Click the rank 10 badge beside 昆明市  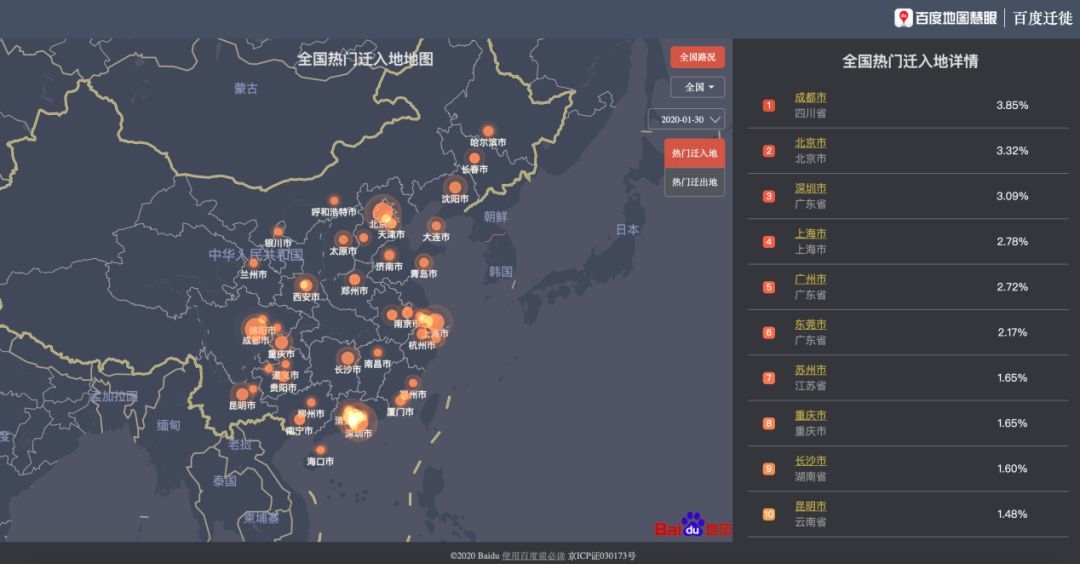point(769,514)
